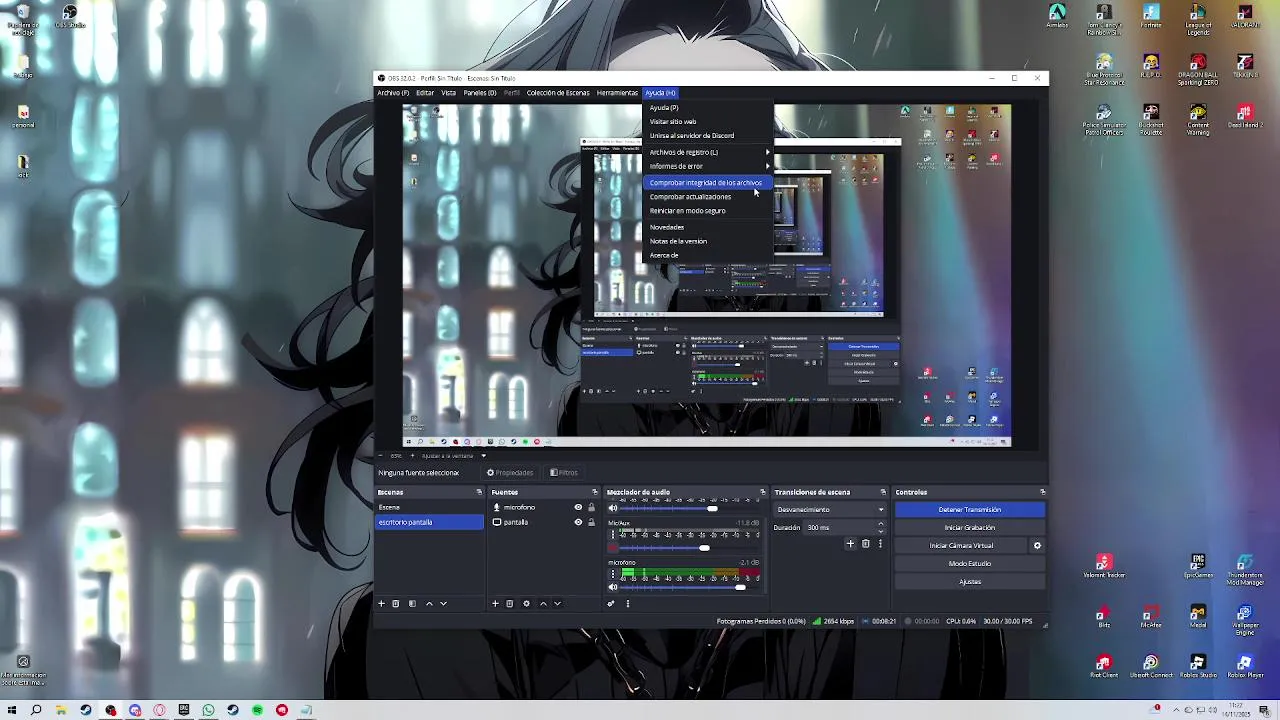Decrease Duración with down arrow
Screen dimensions: 1280x720
tap(881, 530)
